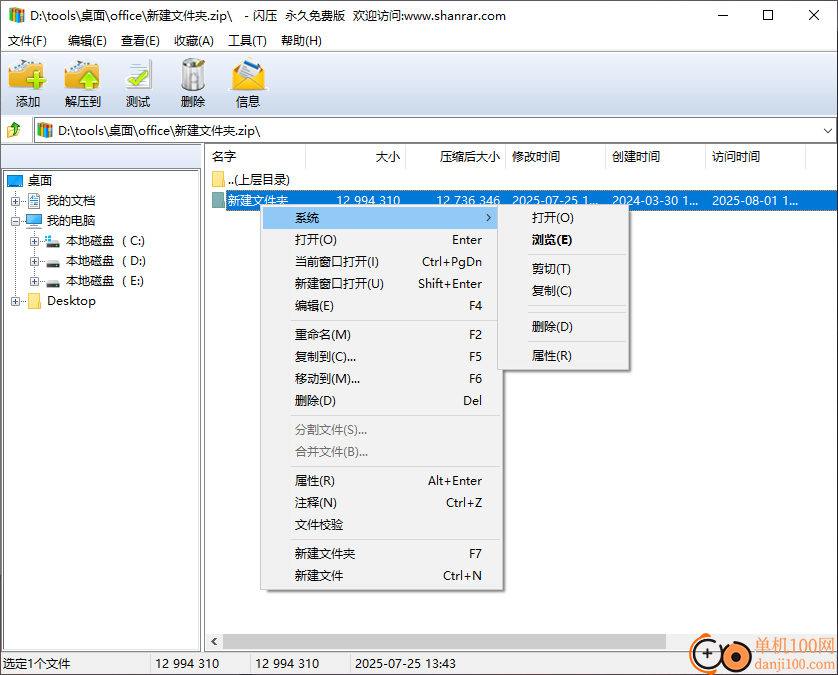Click the archive icon in address bar
Viewport: 838px width, 675px height.
point(45,130)
